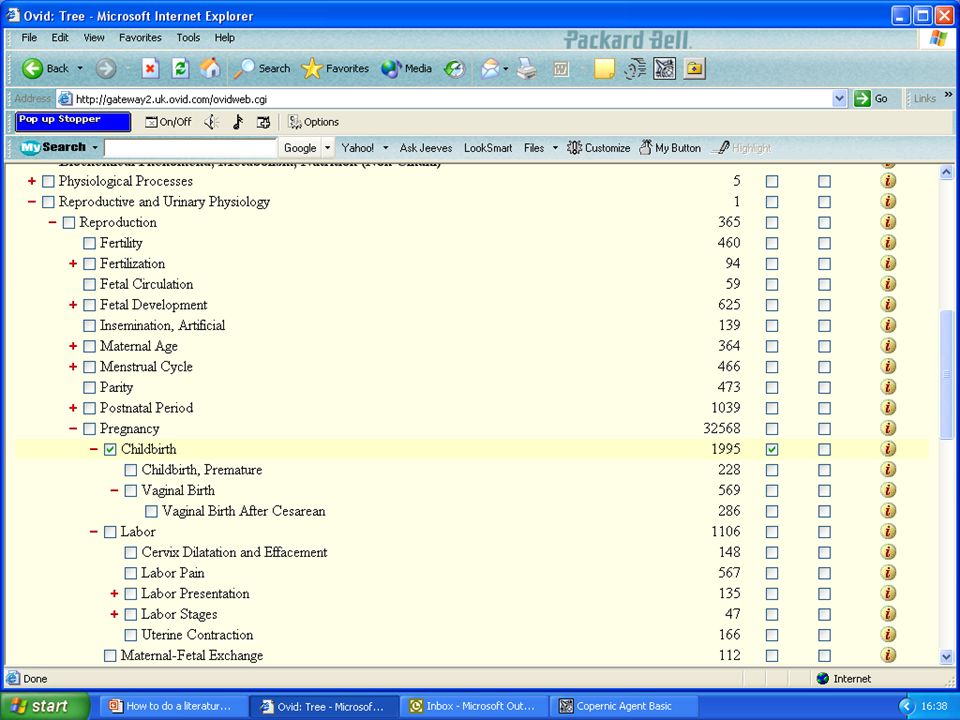Switch to Inbox Microsoft Outlook taskbar item

pos(473,706)
